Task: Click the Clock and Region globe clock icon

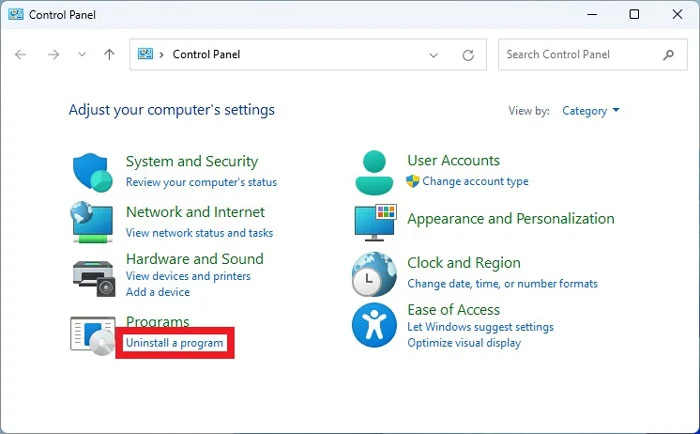Action: pos(374,274)
